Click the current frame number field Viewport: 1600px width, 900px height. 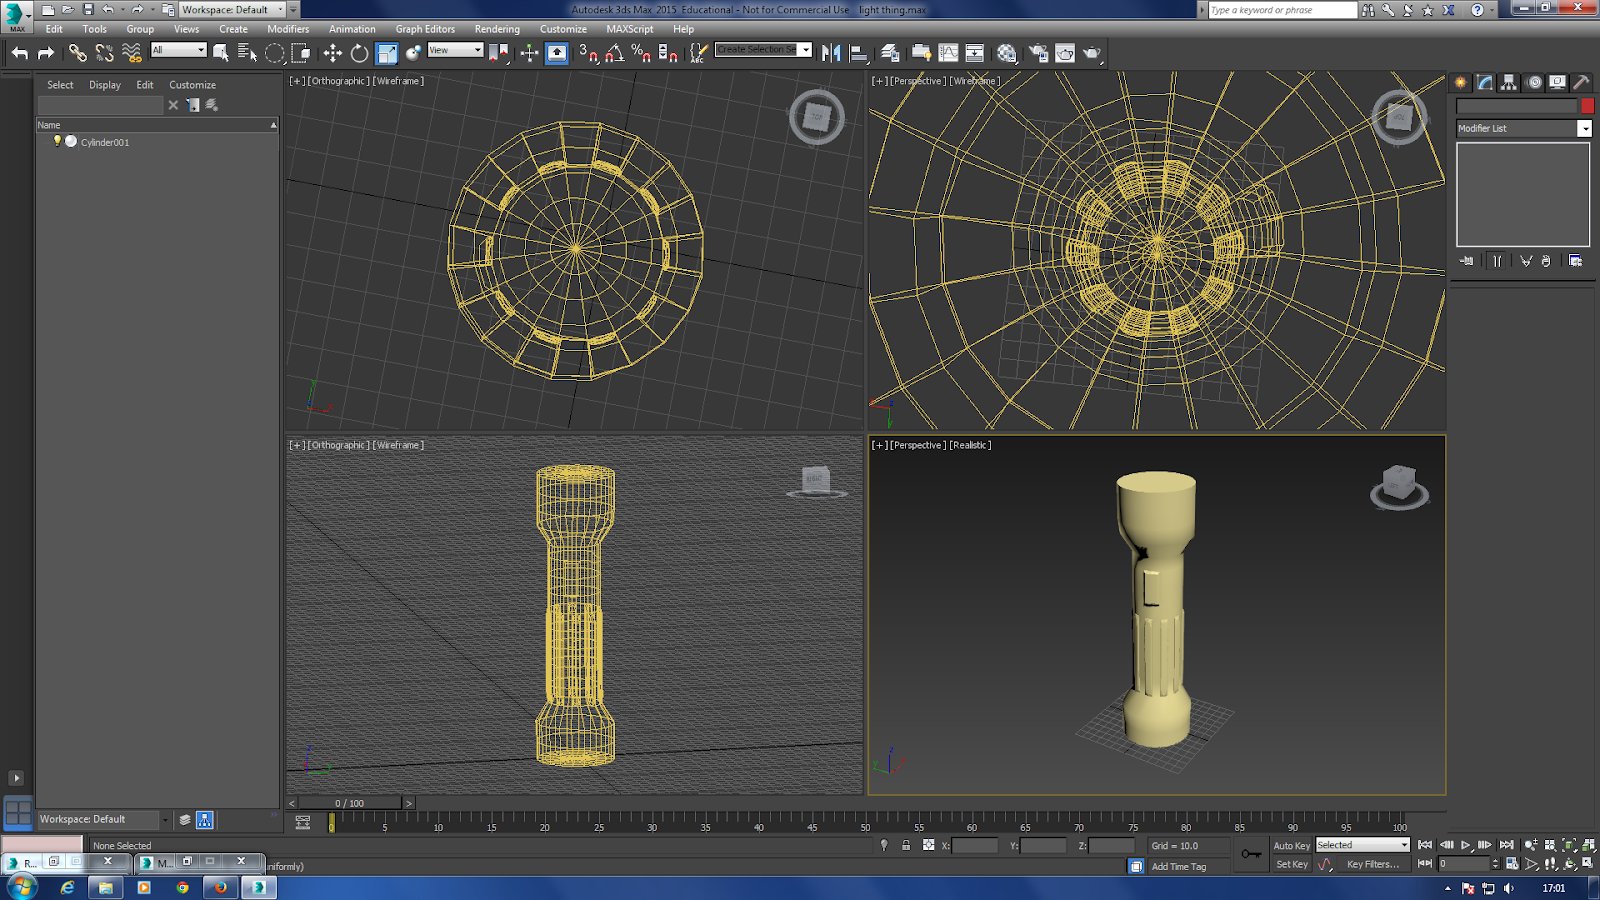(1465, 864)
